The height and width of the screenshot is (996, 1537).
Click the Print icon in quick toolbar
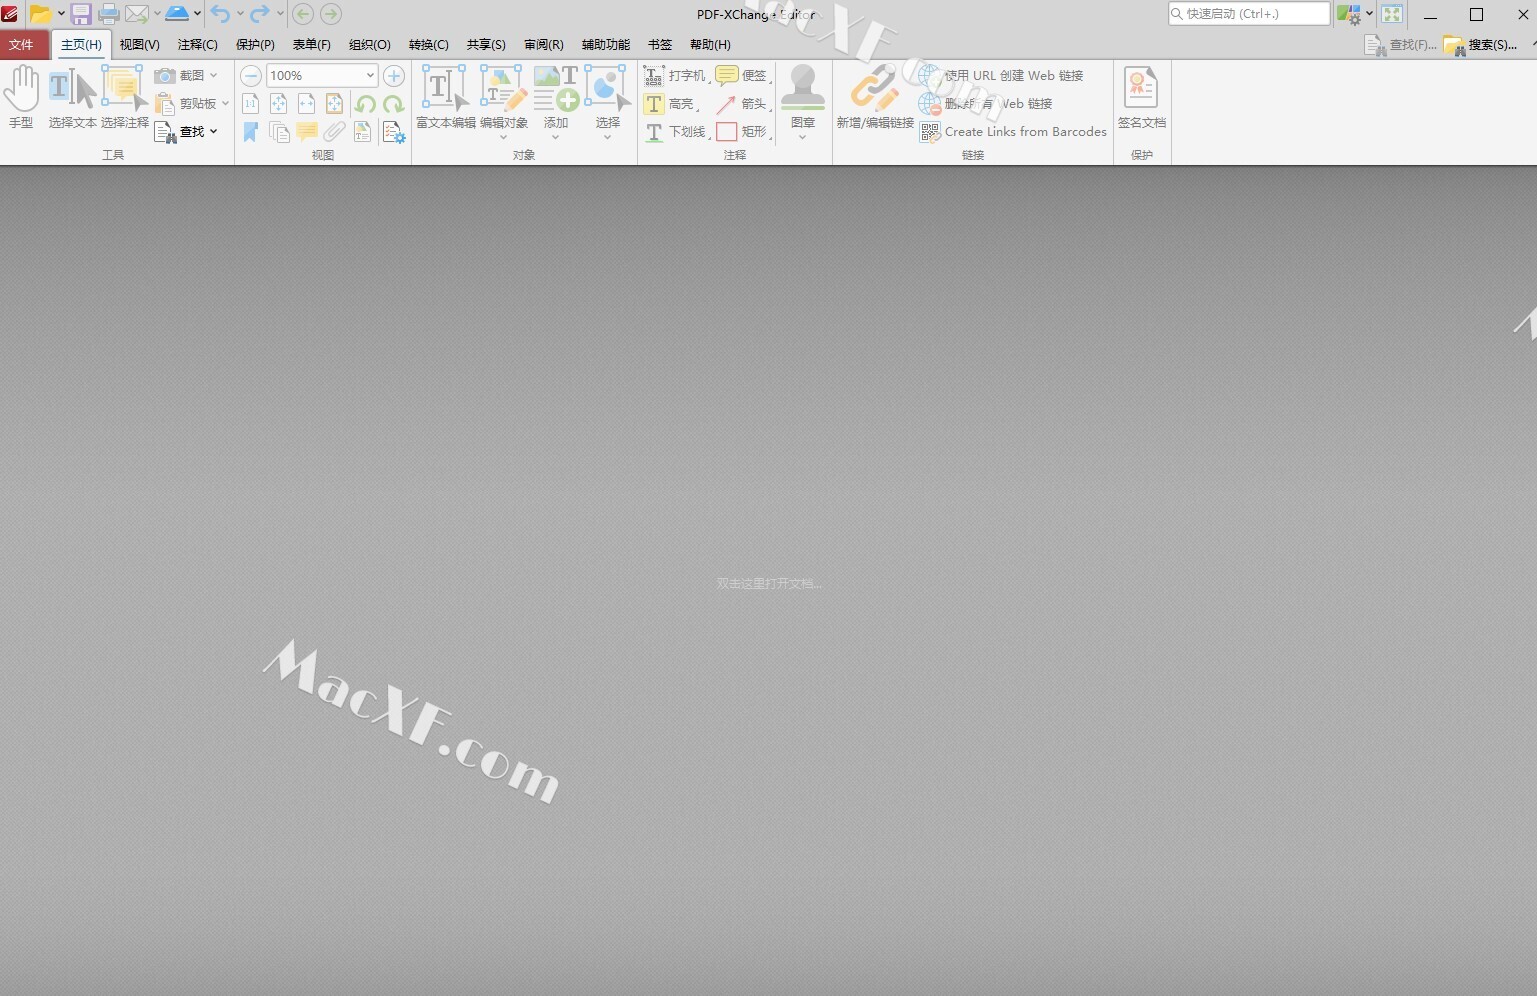pos(109,14)
